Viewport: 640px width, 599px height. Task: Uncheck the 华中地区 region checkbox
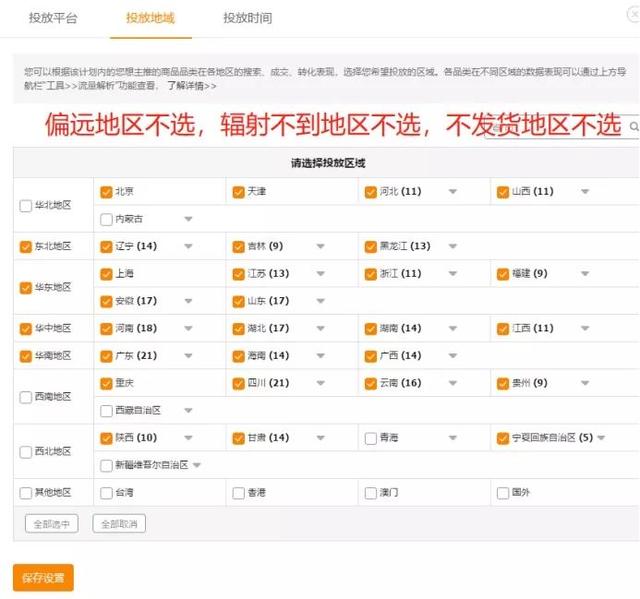click(x=26, y=328)
